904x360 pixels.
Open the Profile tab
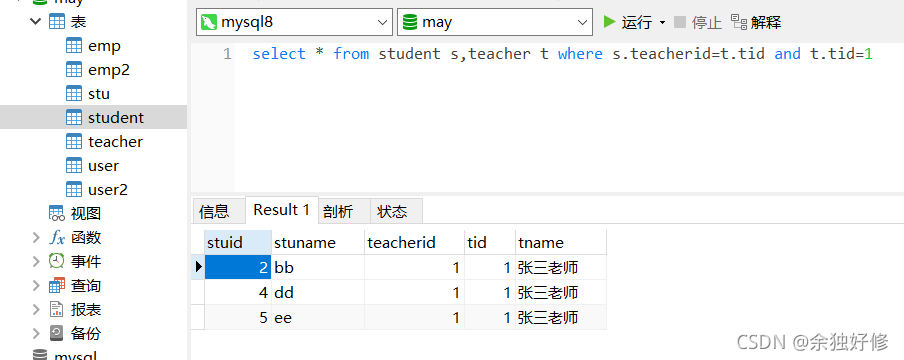pos(338,211)
